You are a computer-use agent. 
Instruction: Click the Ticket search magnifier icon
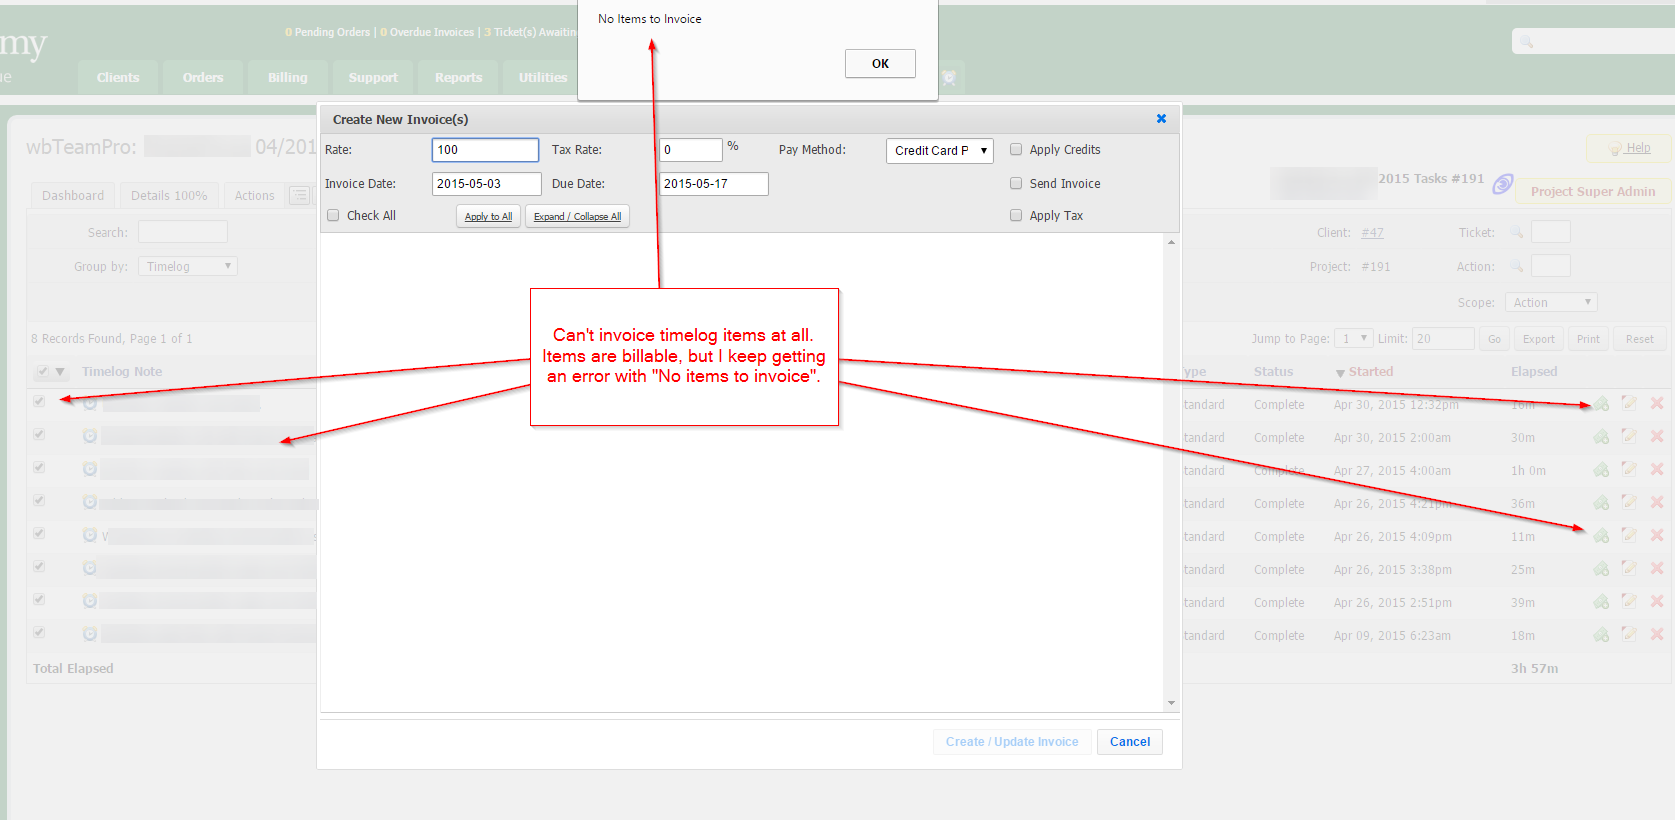pos(1516,233)
